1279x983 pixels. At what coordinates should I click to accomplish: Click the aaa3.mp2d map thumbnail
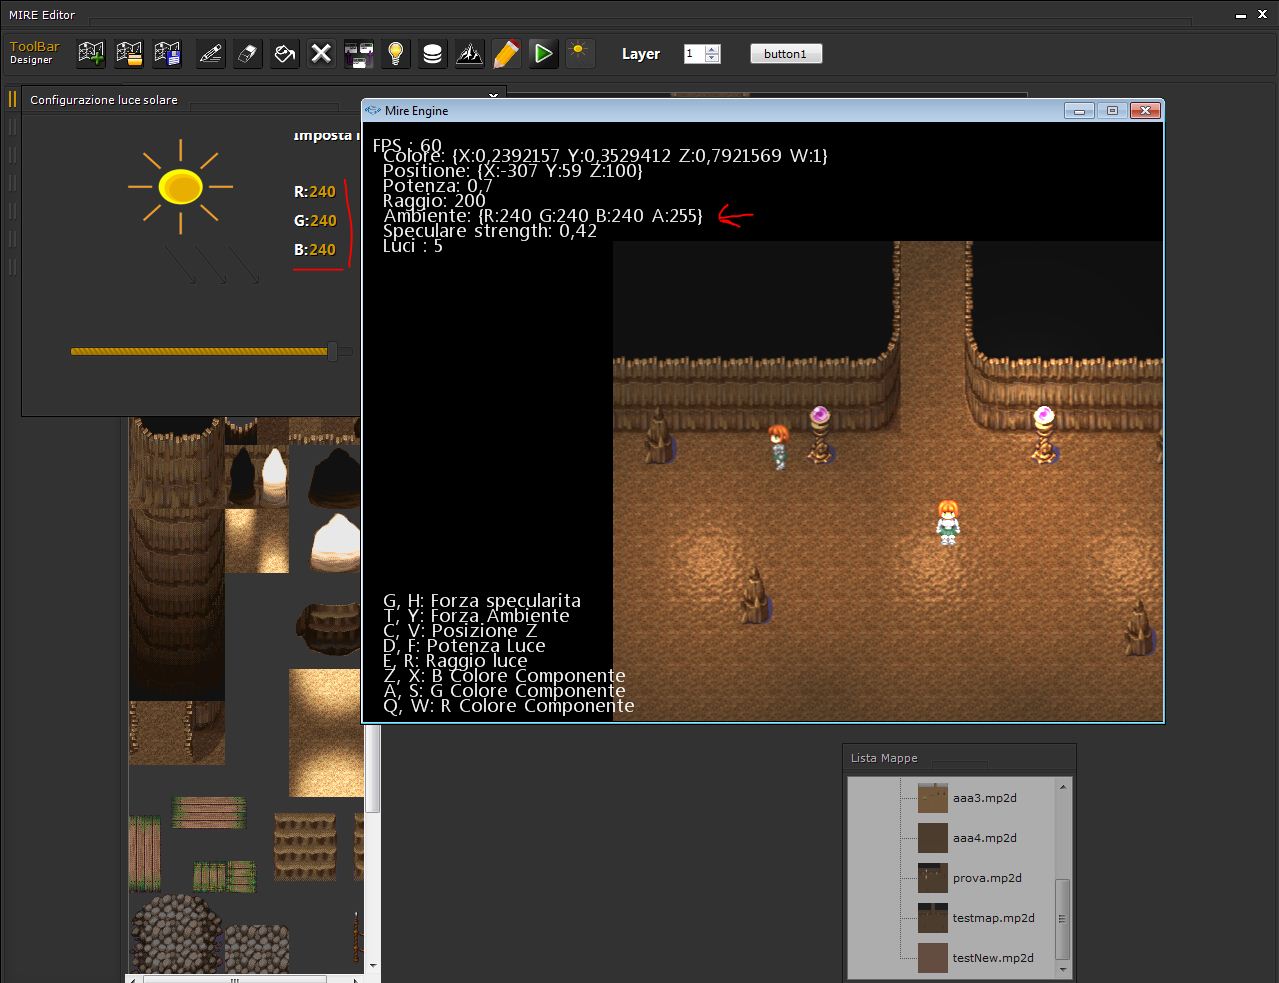click(x=933, y=798)
